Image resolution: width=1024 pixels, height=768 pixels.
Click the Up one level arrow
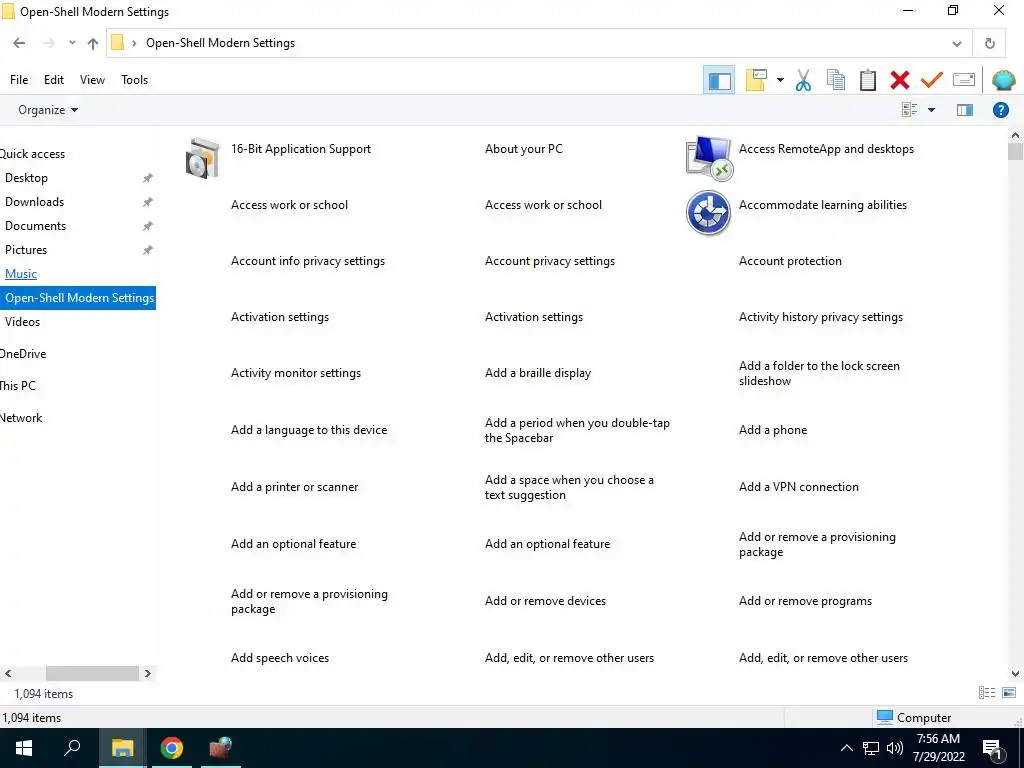click(x=93, y=43)
